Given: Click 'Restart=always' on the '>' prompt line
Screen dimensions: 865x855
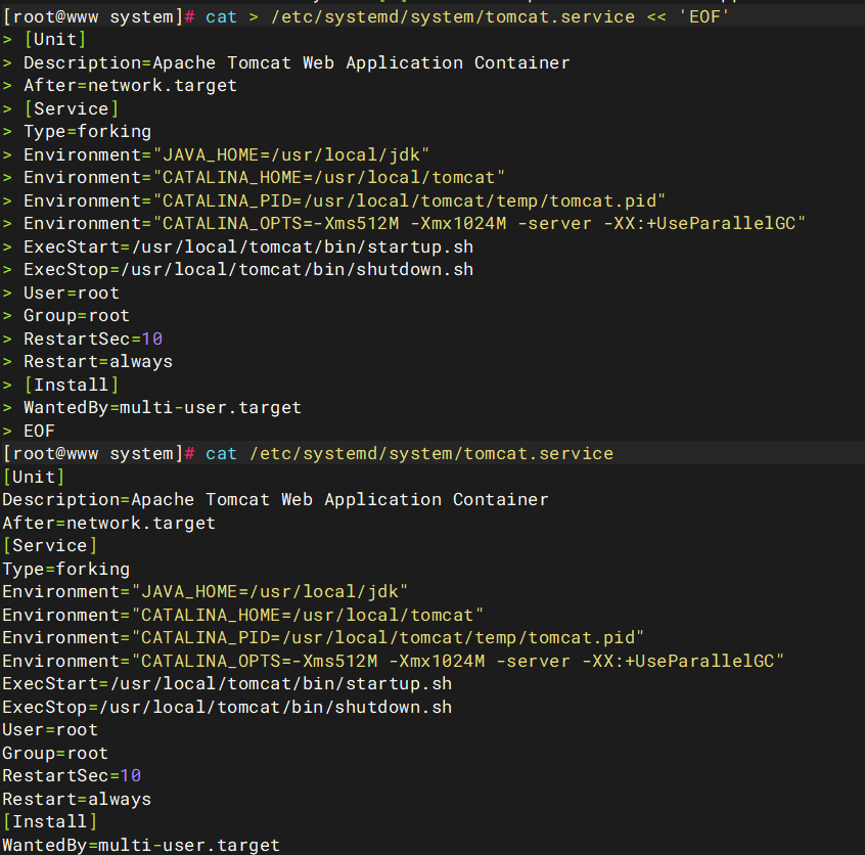Looking at the screenshot, I should point(98,361).
